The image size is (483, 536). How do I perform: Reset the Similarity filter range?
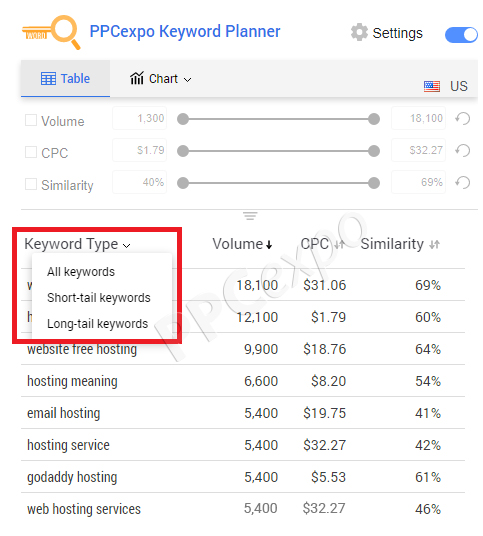click(462, 183)
